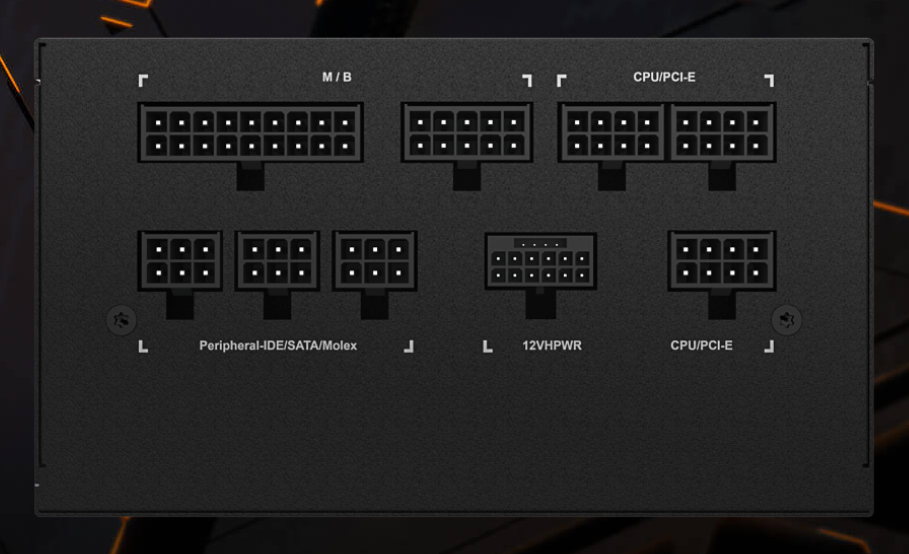
Task: Click the 18-pin motherboard connector socket
Action: click(250, 133)
